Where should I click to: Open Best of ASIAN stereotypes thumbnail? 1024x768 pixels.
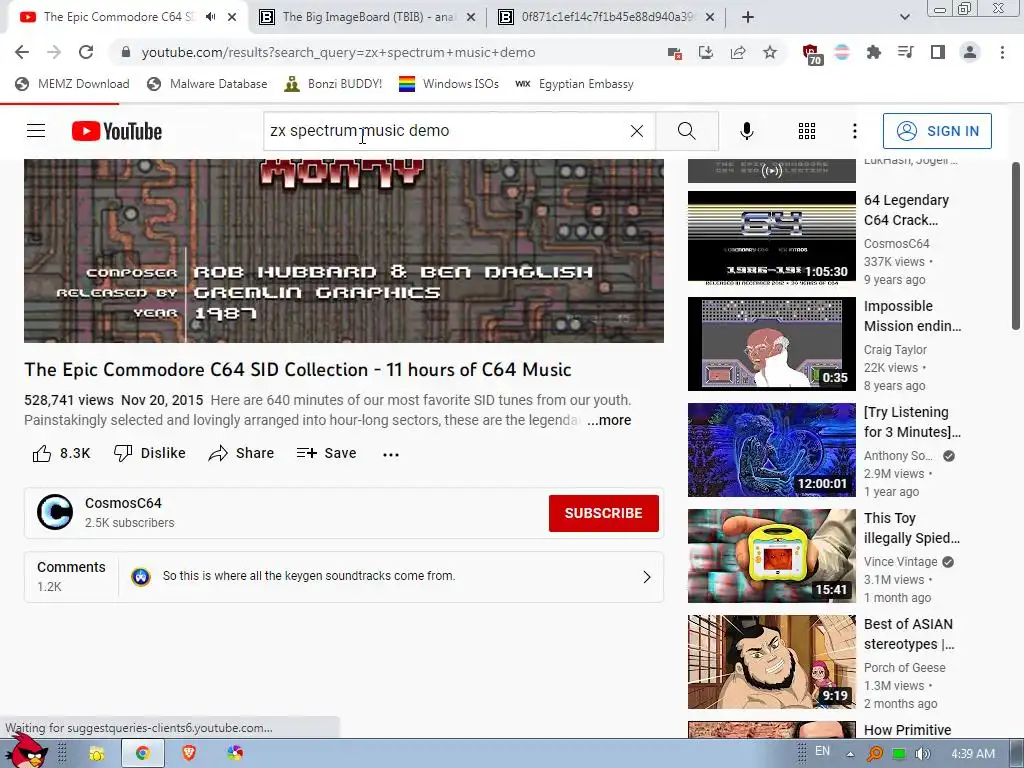coord(771,662)
